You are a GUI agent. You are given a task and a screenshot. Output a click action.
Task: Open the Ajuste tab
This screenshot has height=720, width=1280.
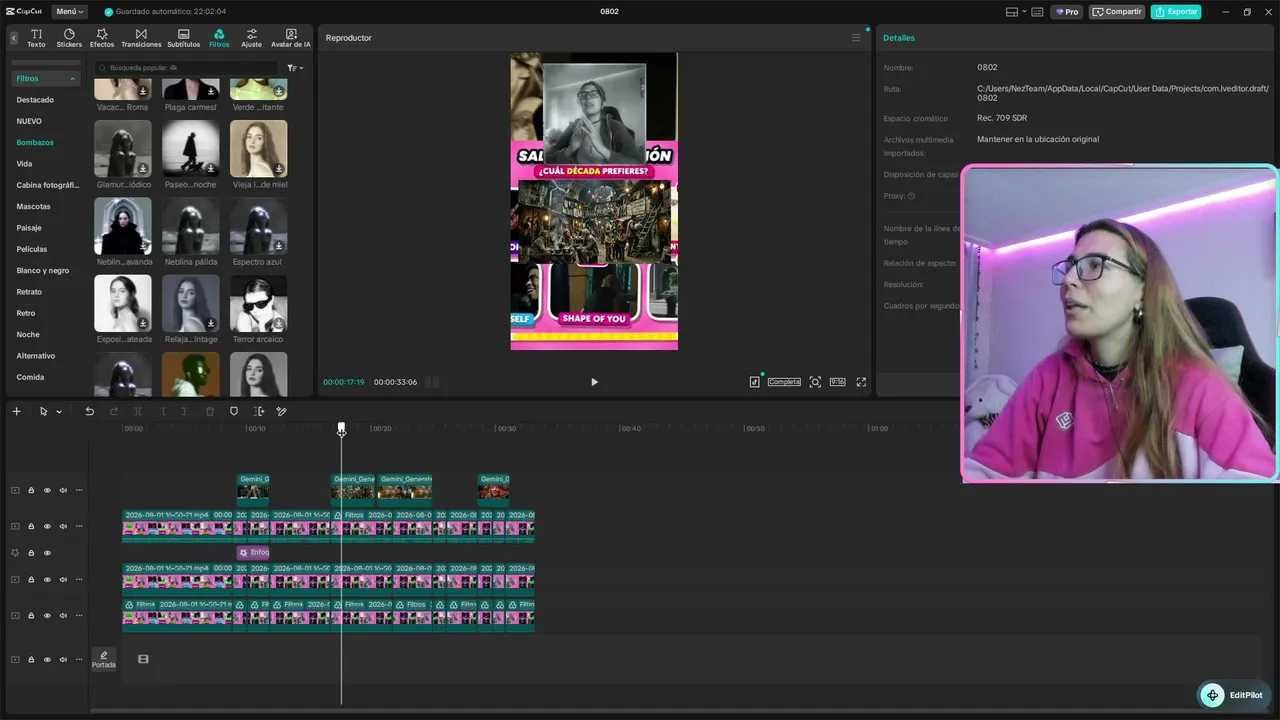click(x=251, y=38)
